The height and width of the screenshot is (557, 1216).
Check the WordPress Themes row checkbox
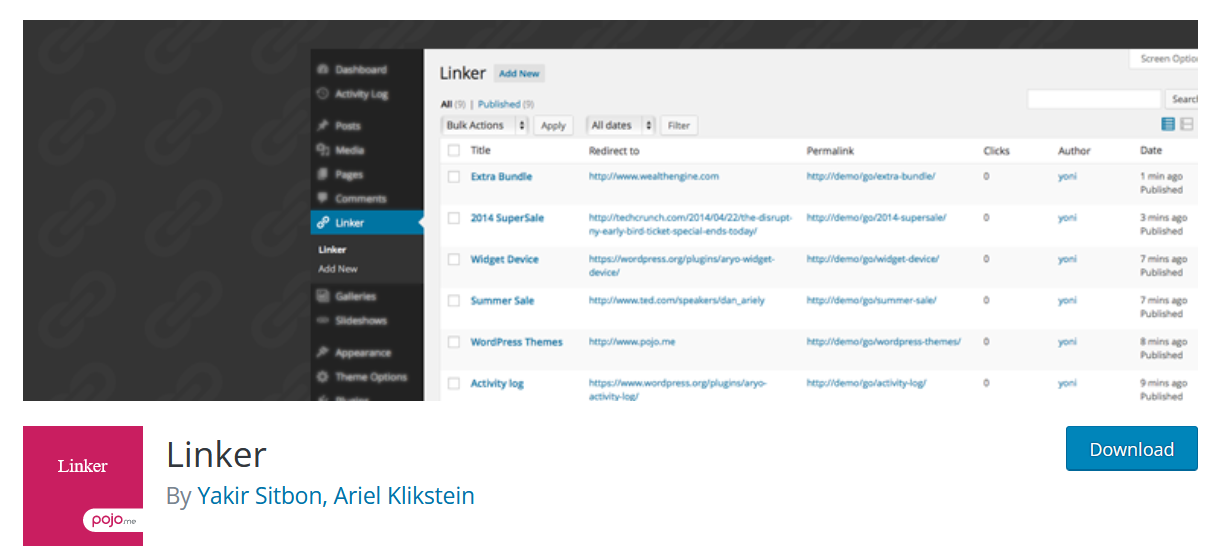(453, 342)
